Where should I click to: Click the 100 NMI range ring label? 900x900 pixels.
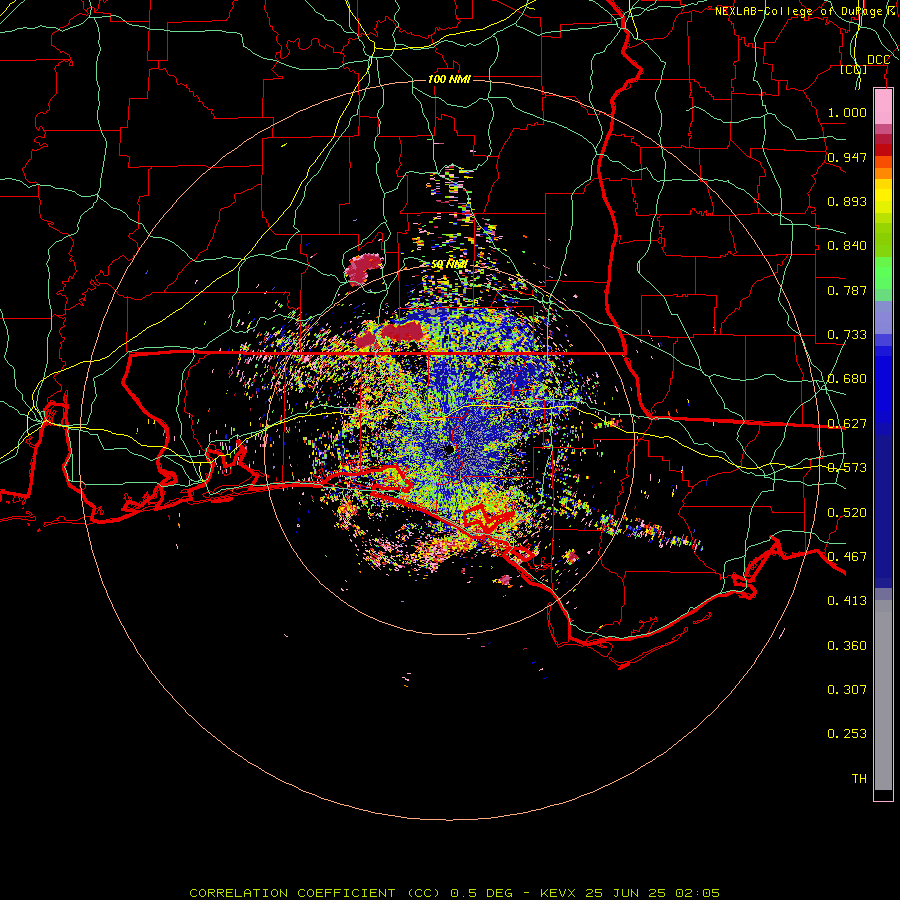pos(449,79)
